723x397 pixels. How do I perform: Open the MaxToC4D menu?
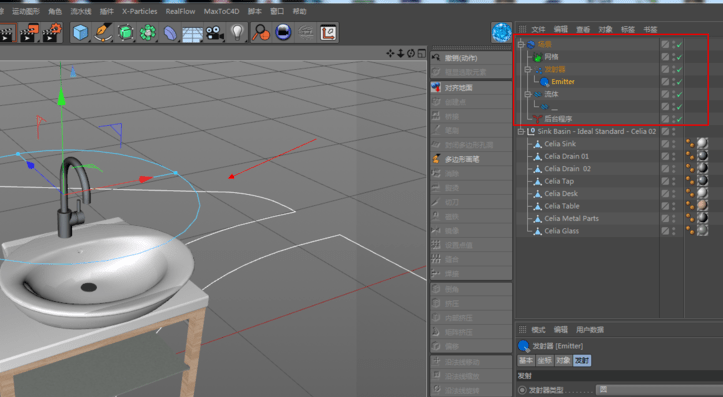[x=221, y=11]
